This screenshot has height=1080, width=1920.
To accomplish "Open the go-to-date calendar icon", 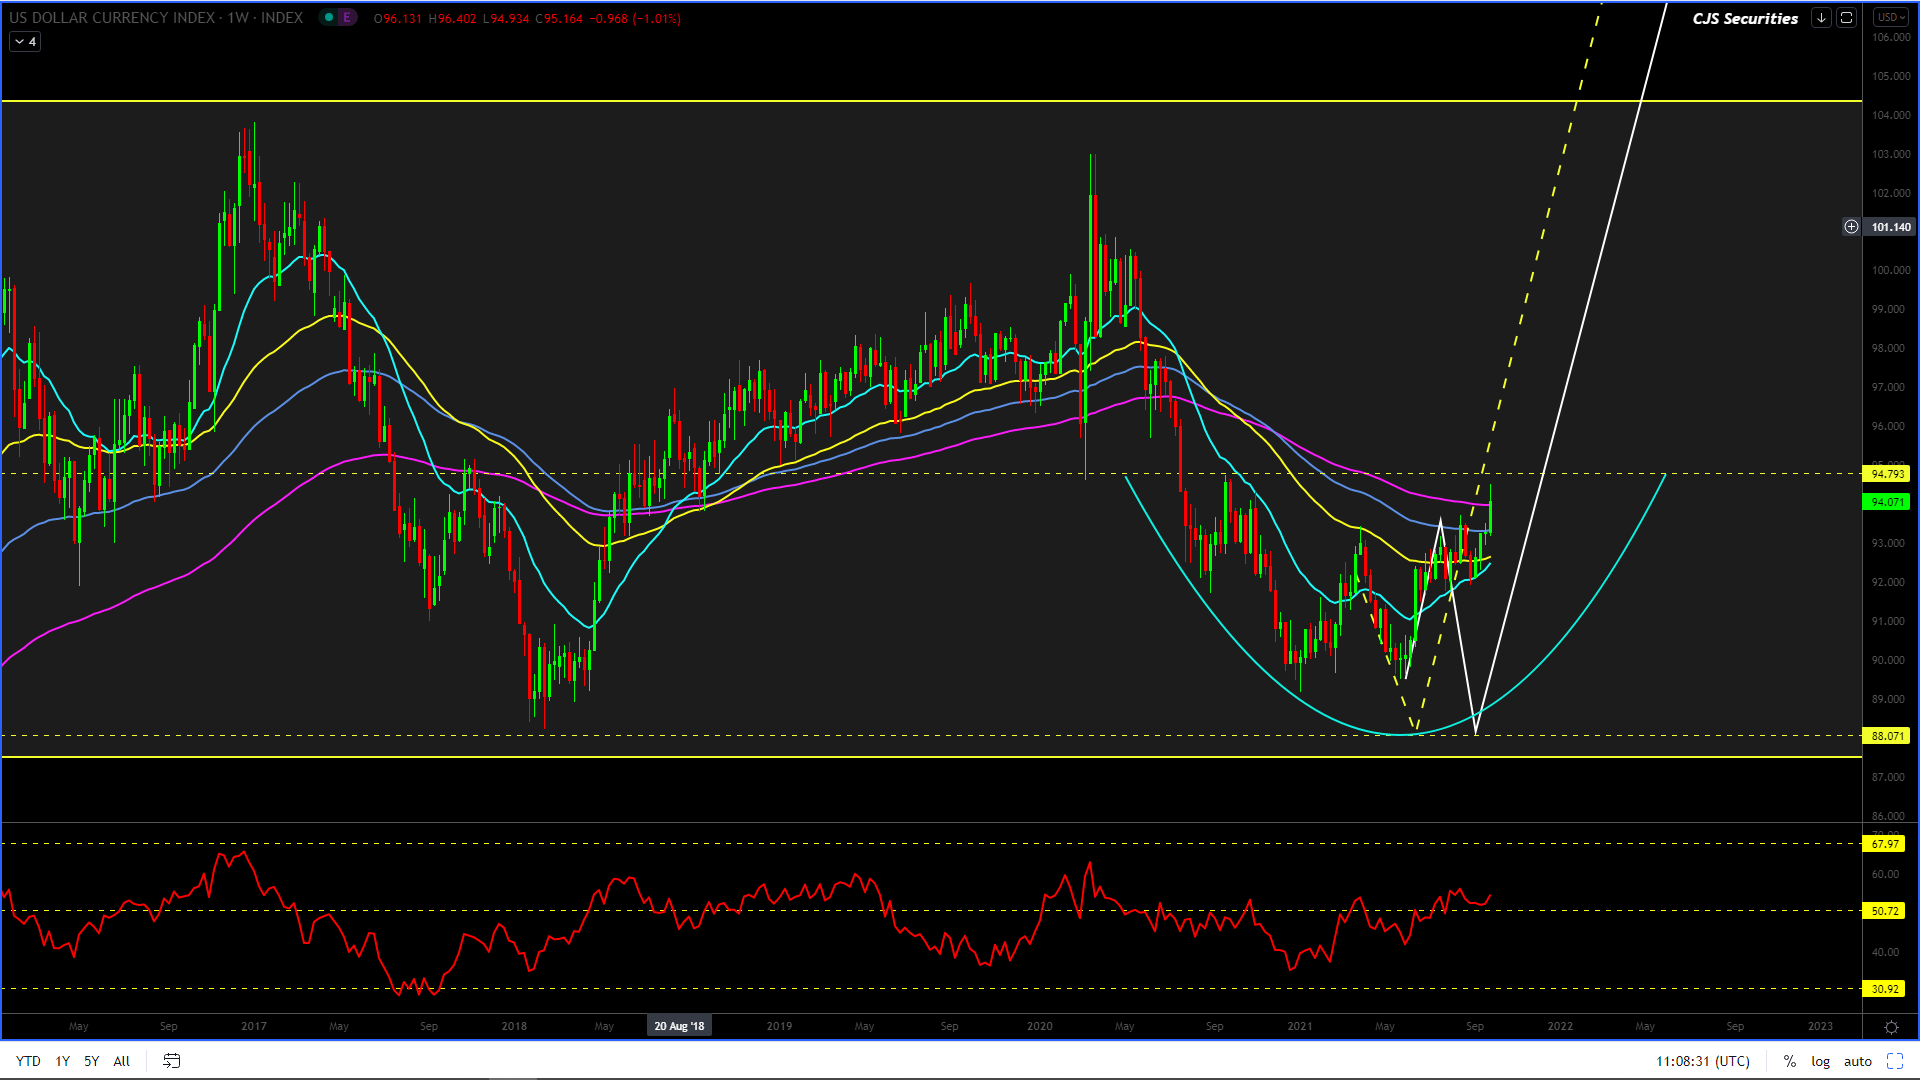I will click(172, 1061).
